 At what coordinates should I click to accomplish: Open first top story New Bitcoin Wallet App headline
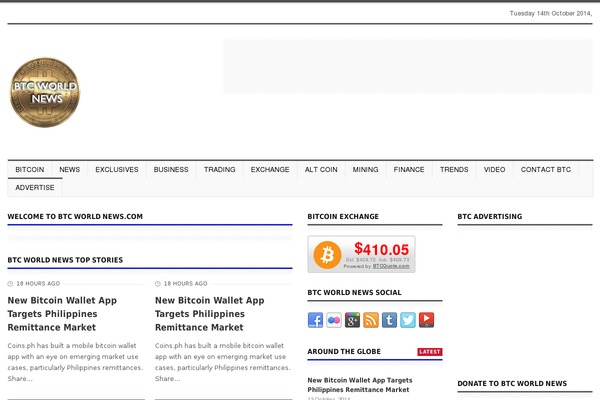click(62, 314)
